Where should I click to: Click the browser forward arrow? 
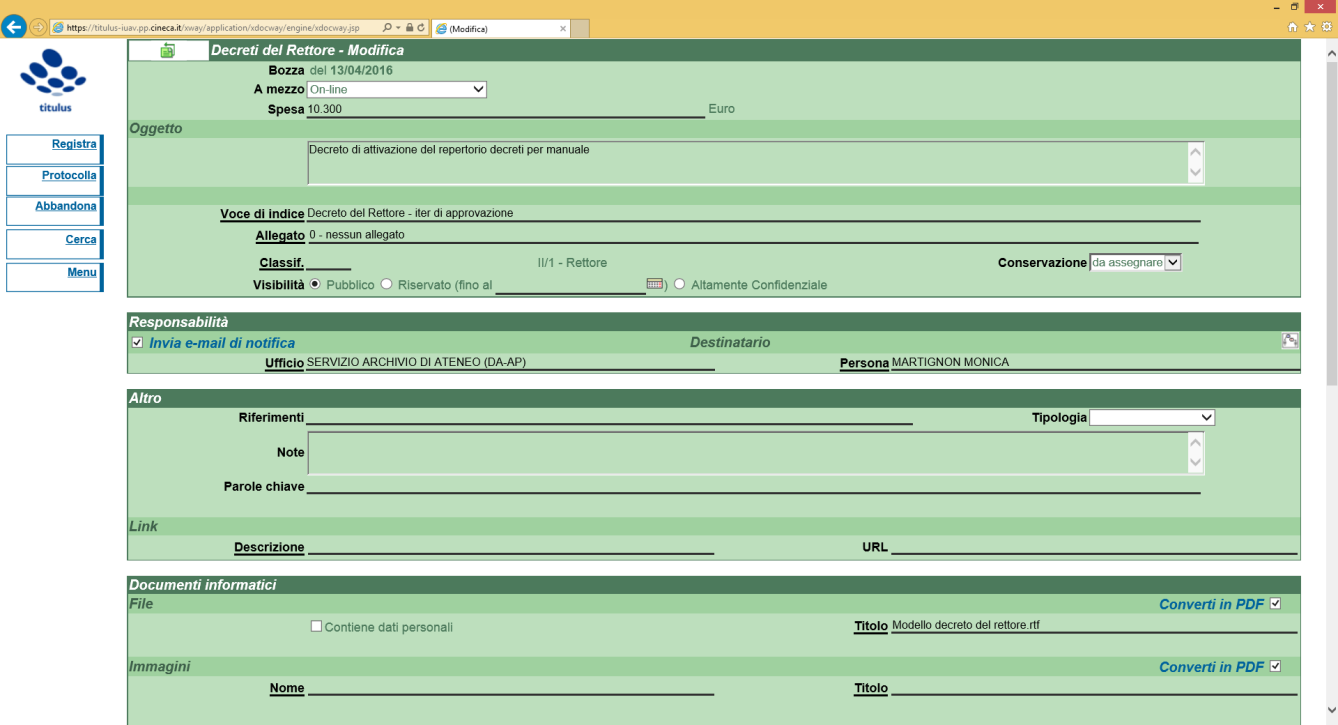[38, 27]
